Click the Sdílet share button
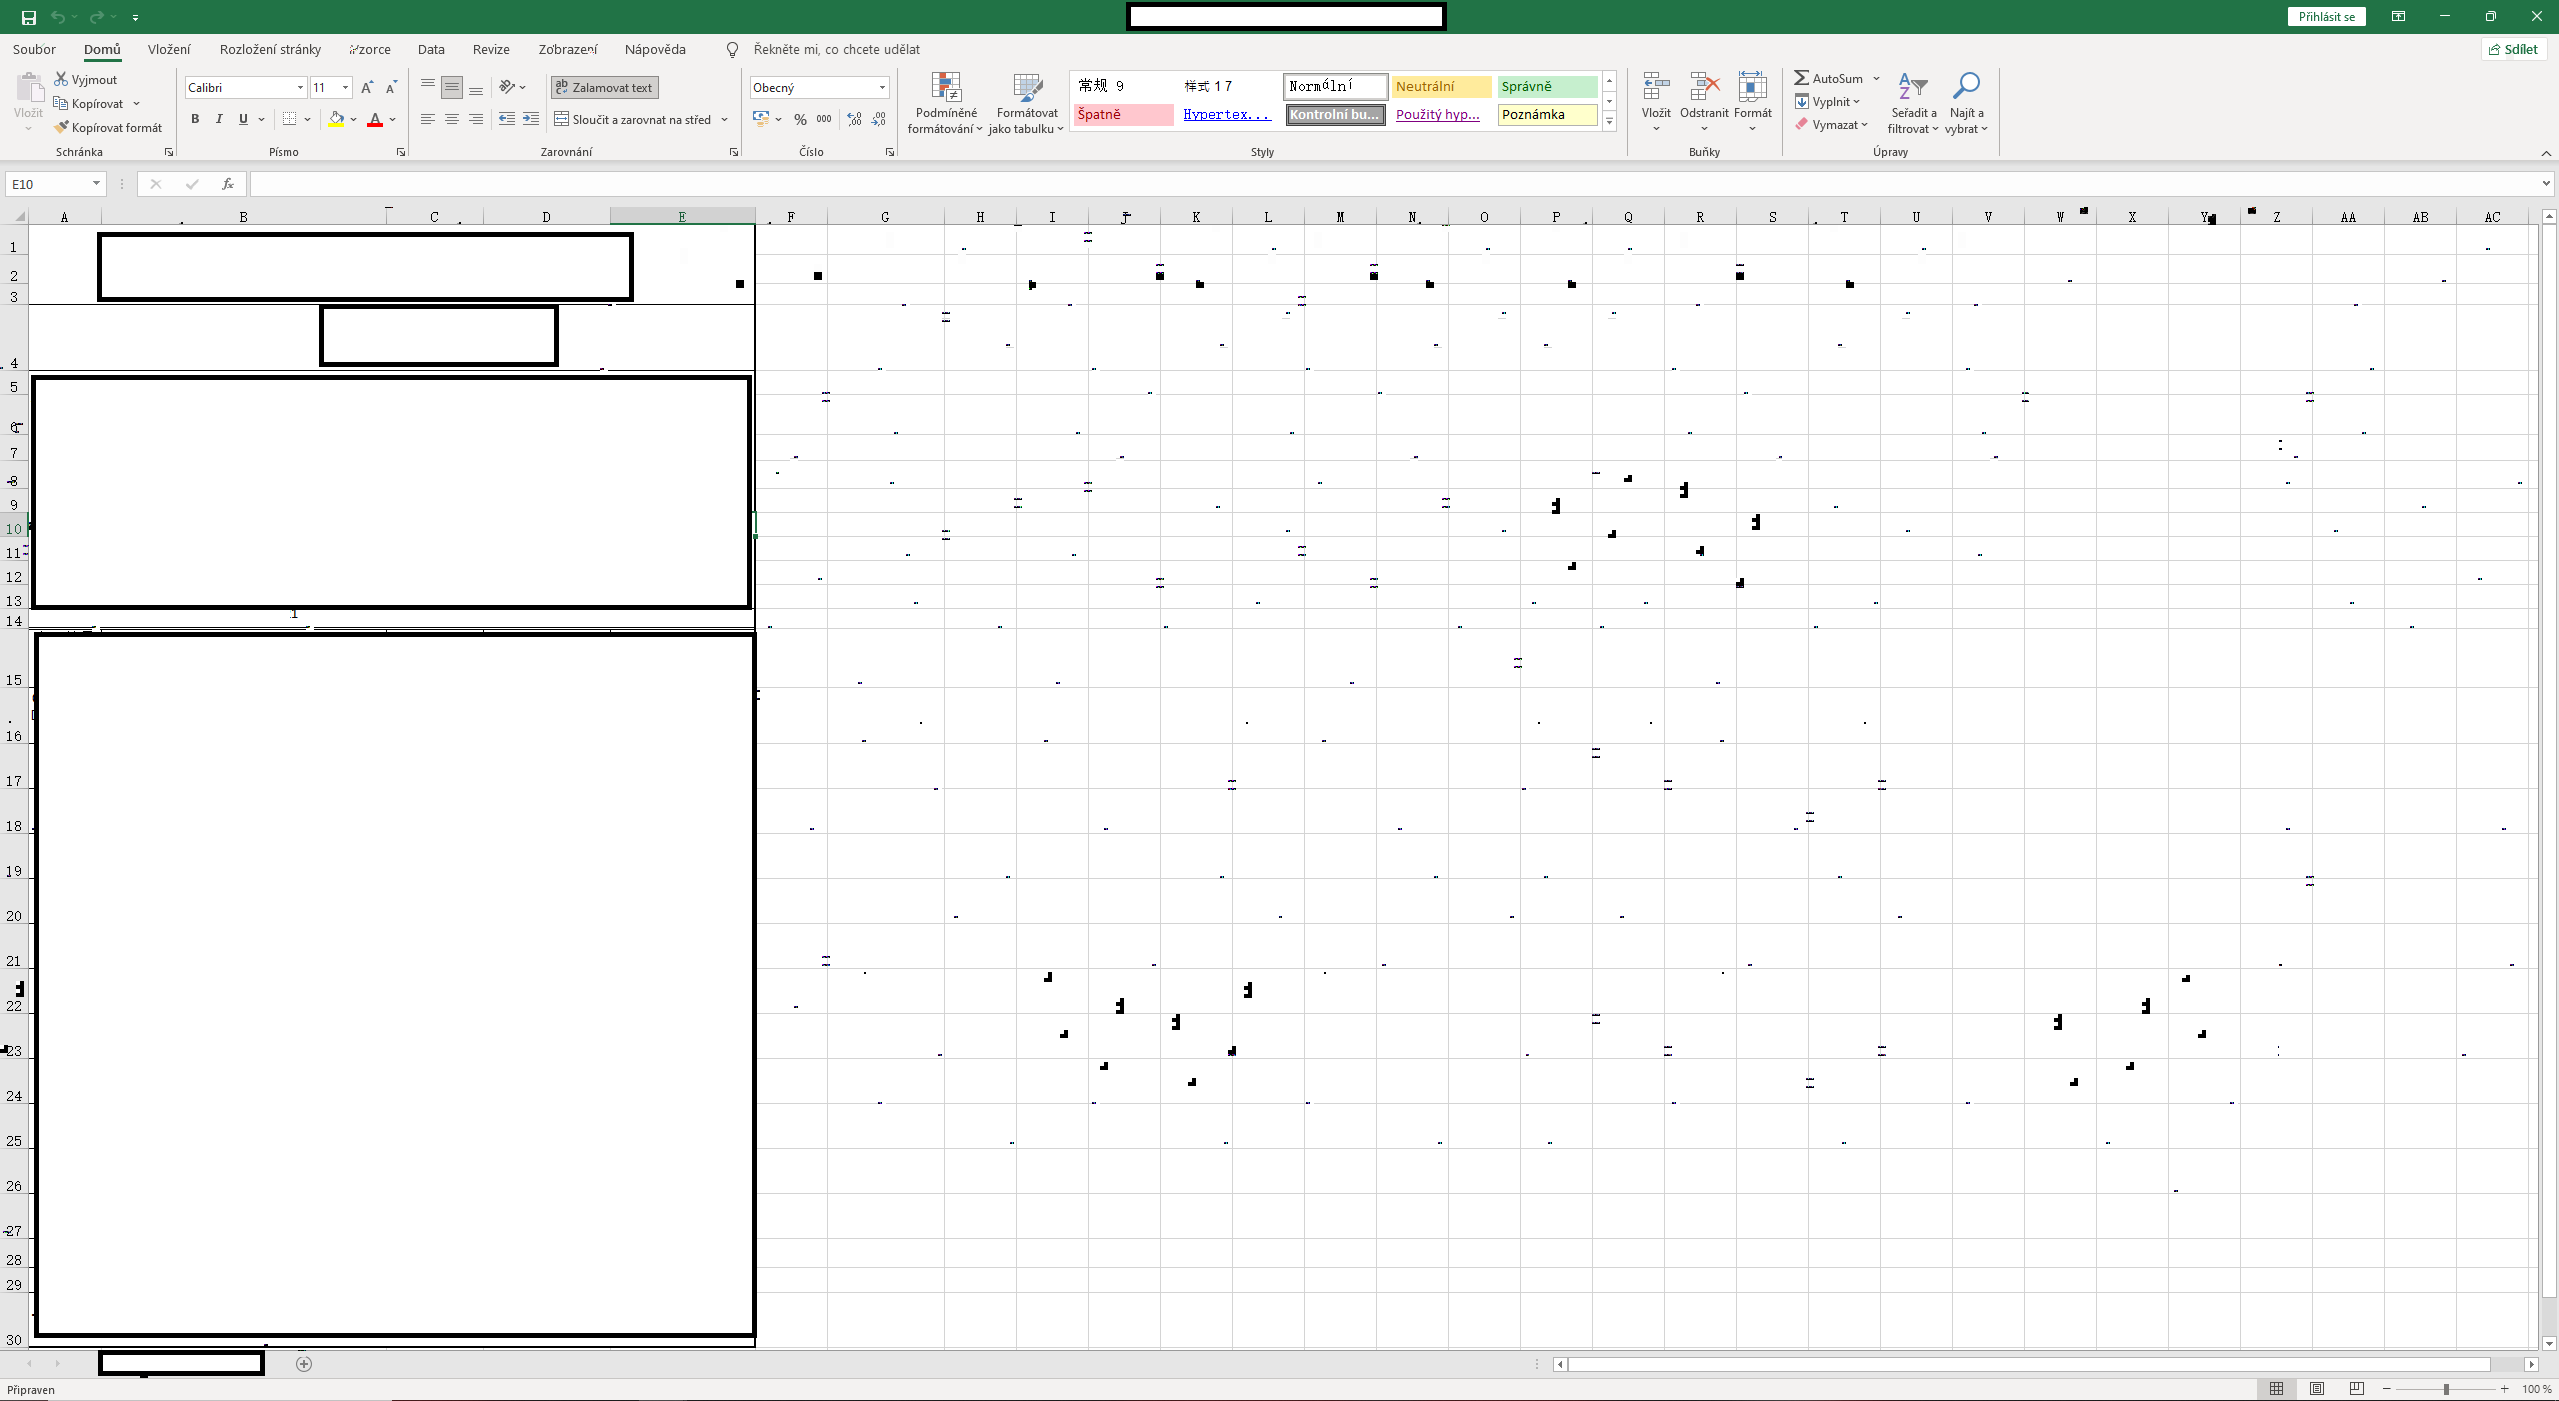Viewport: 2559px width, 1401px height. point(2513,49)
